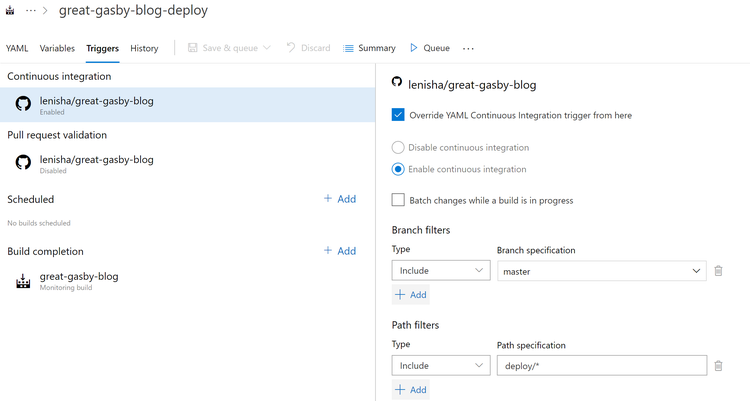The width and height of the screenshot is (750, 401).
Task: Click the GitHub icon under Pull request validation
Action: click(x=23, y=162)
